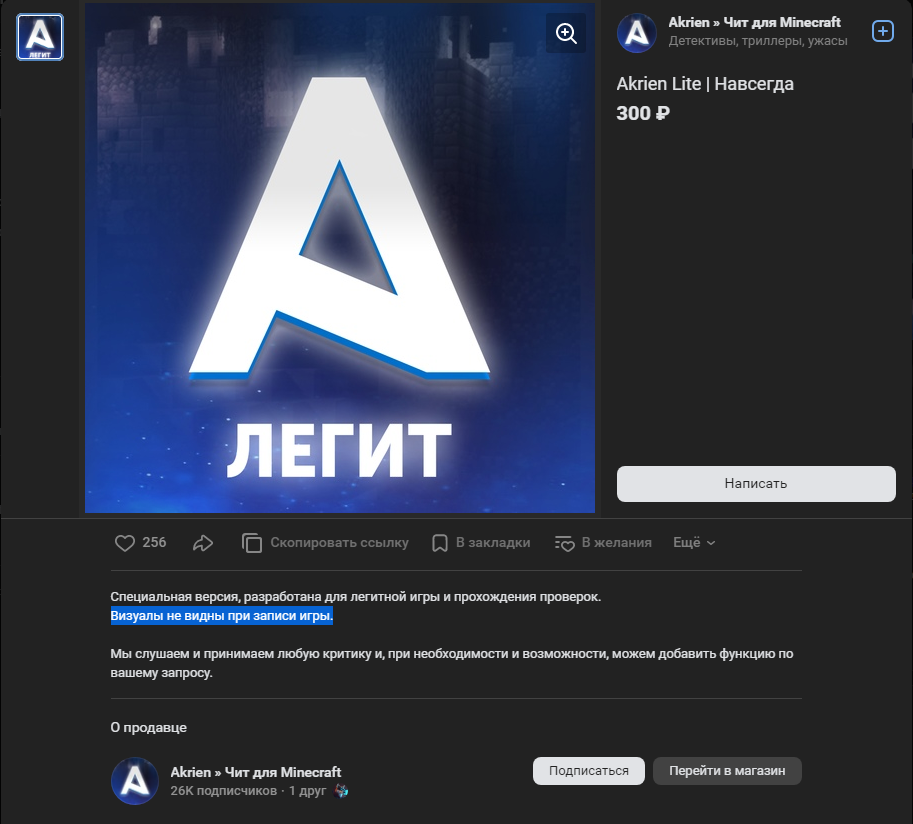Click Перейти в магазин
The height and width of the screenshot is (824, 913).
pyautogui.click(x=727, y=770)
